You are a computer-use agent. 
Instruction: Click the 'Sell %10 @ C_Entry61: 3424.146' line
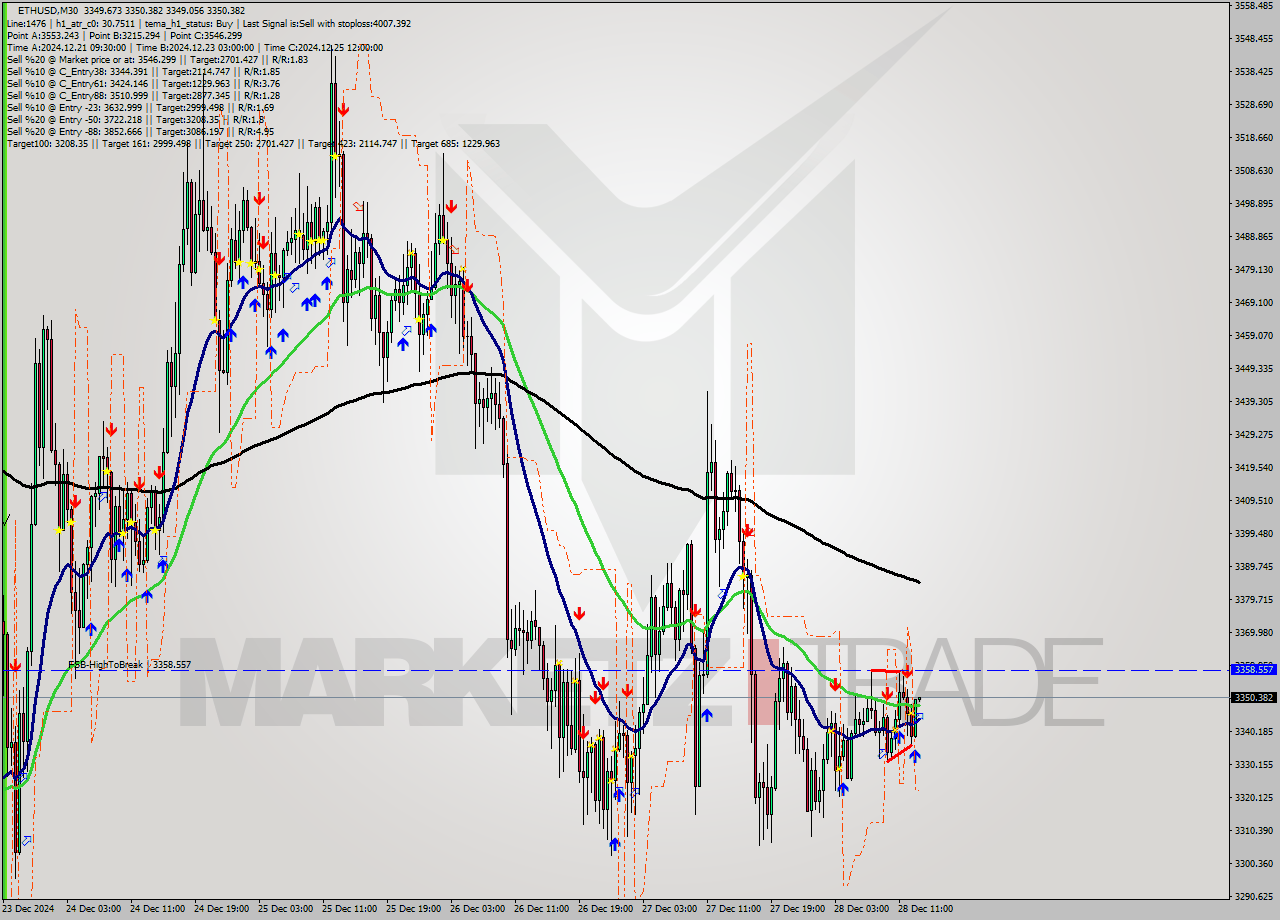click(143, 83)
